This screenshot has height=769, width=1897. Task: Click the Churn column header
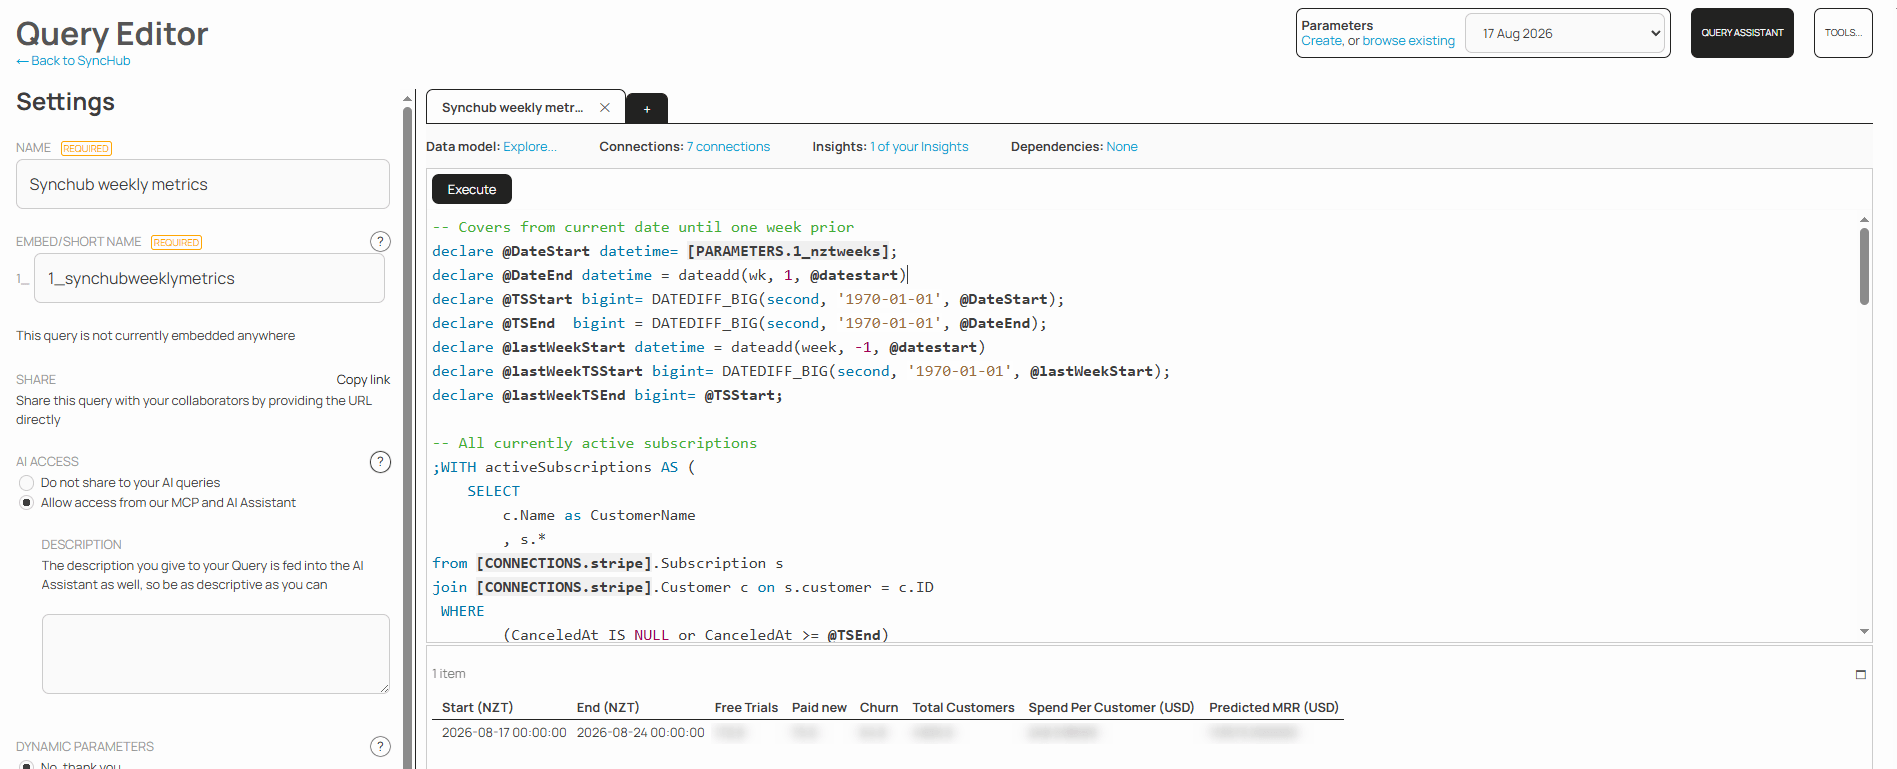click(879, 708)
